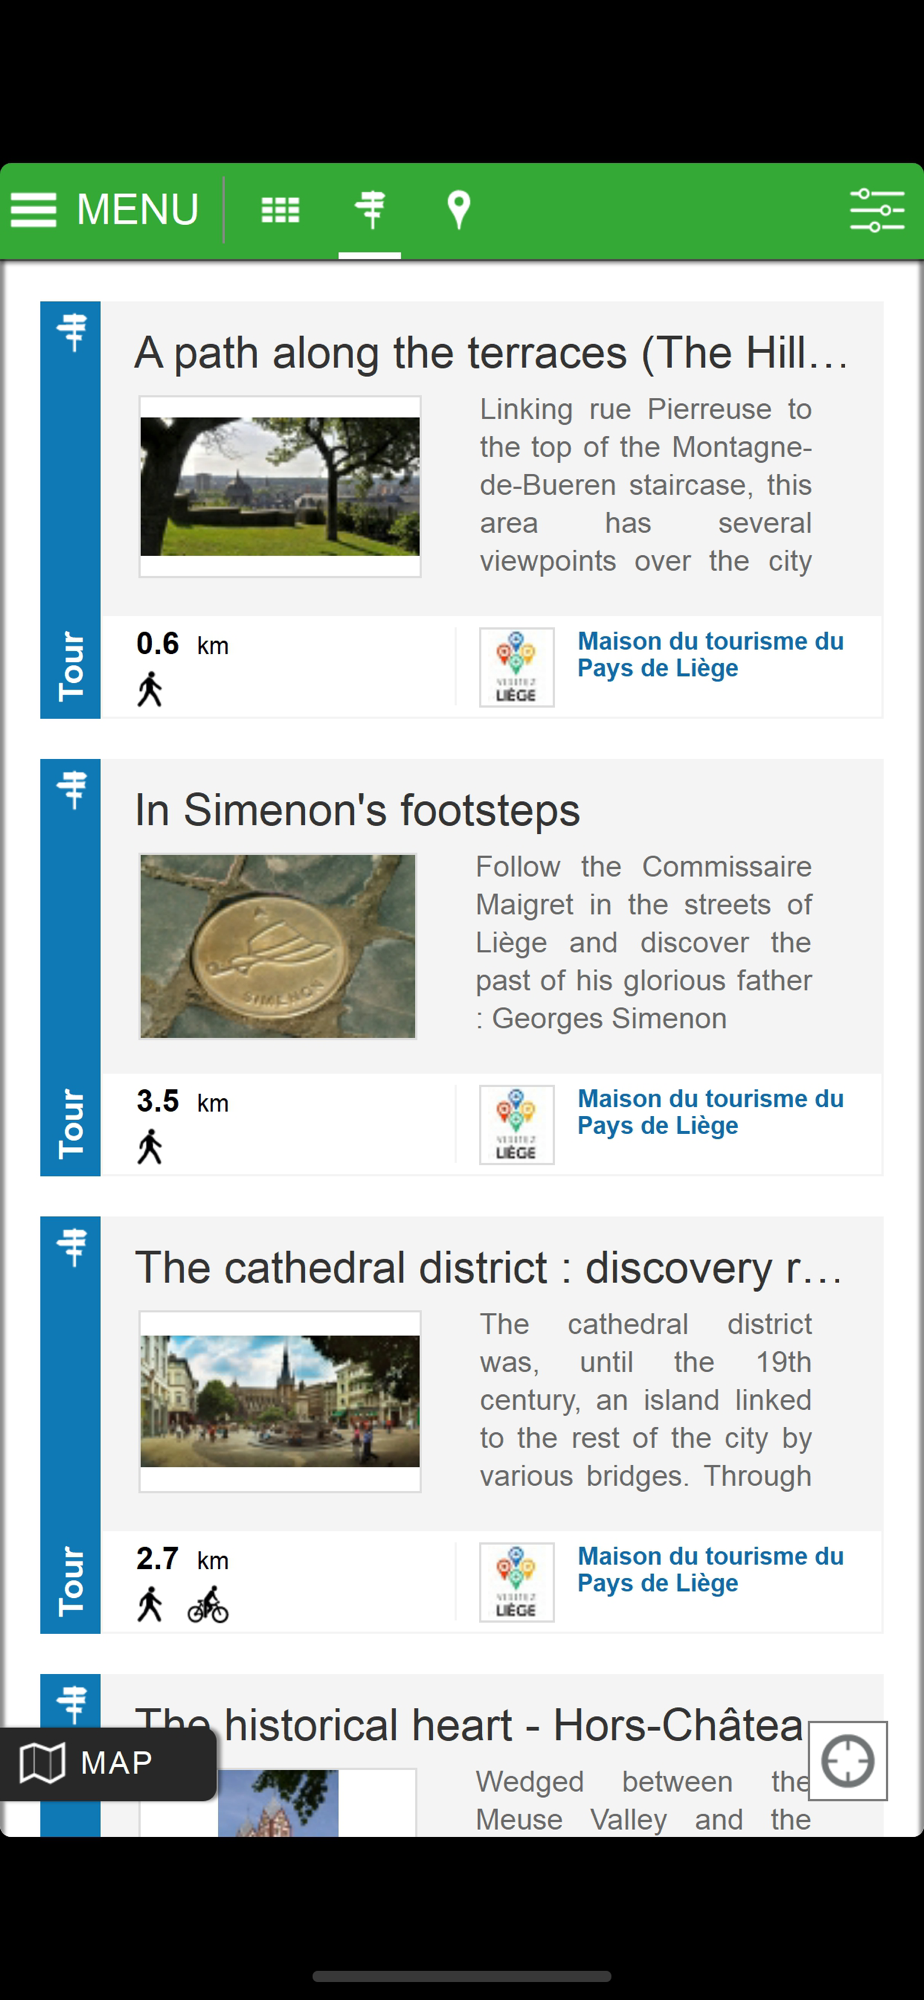The width and height of the screenshot is (924, 2000).
Task: Select the location pin tab
Action: coord(458,210)
